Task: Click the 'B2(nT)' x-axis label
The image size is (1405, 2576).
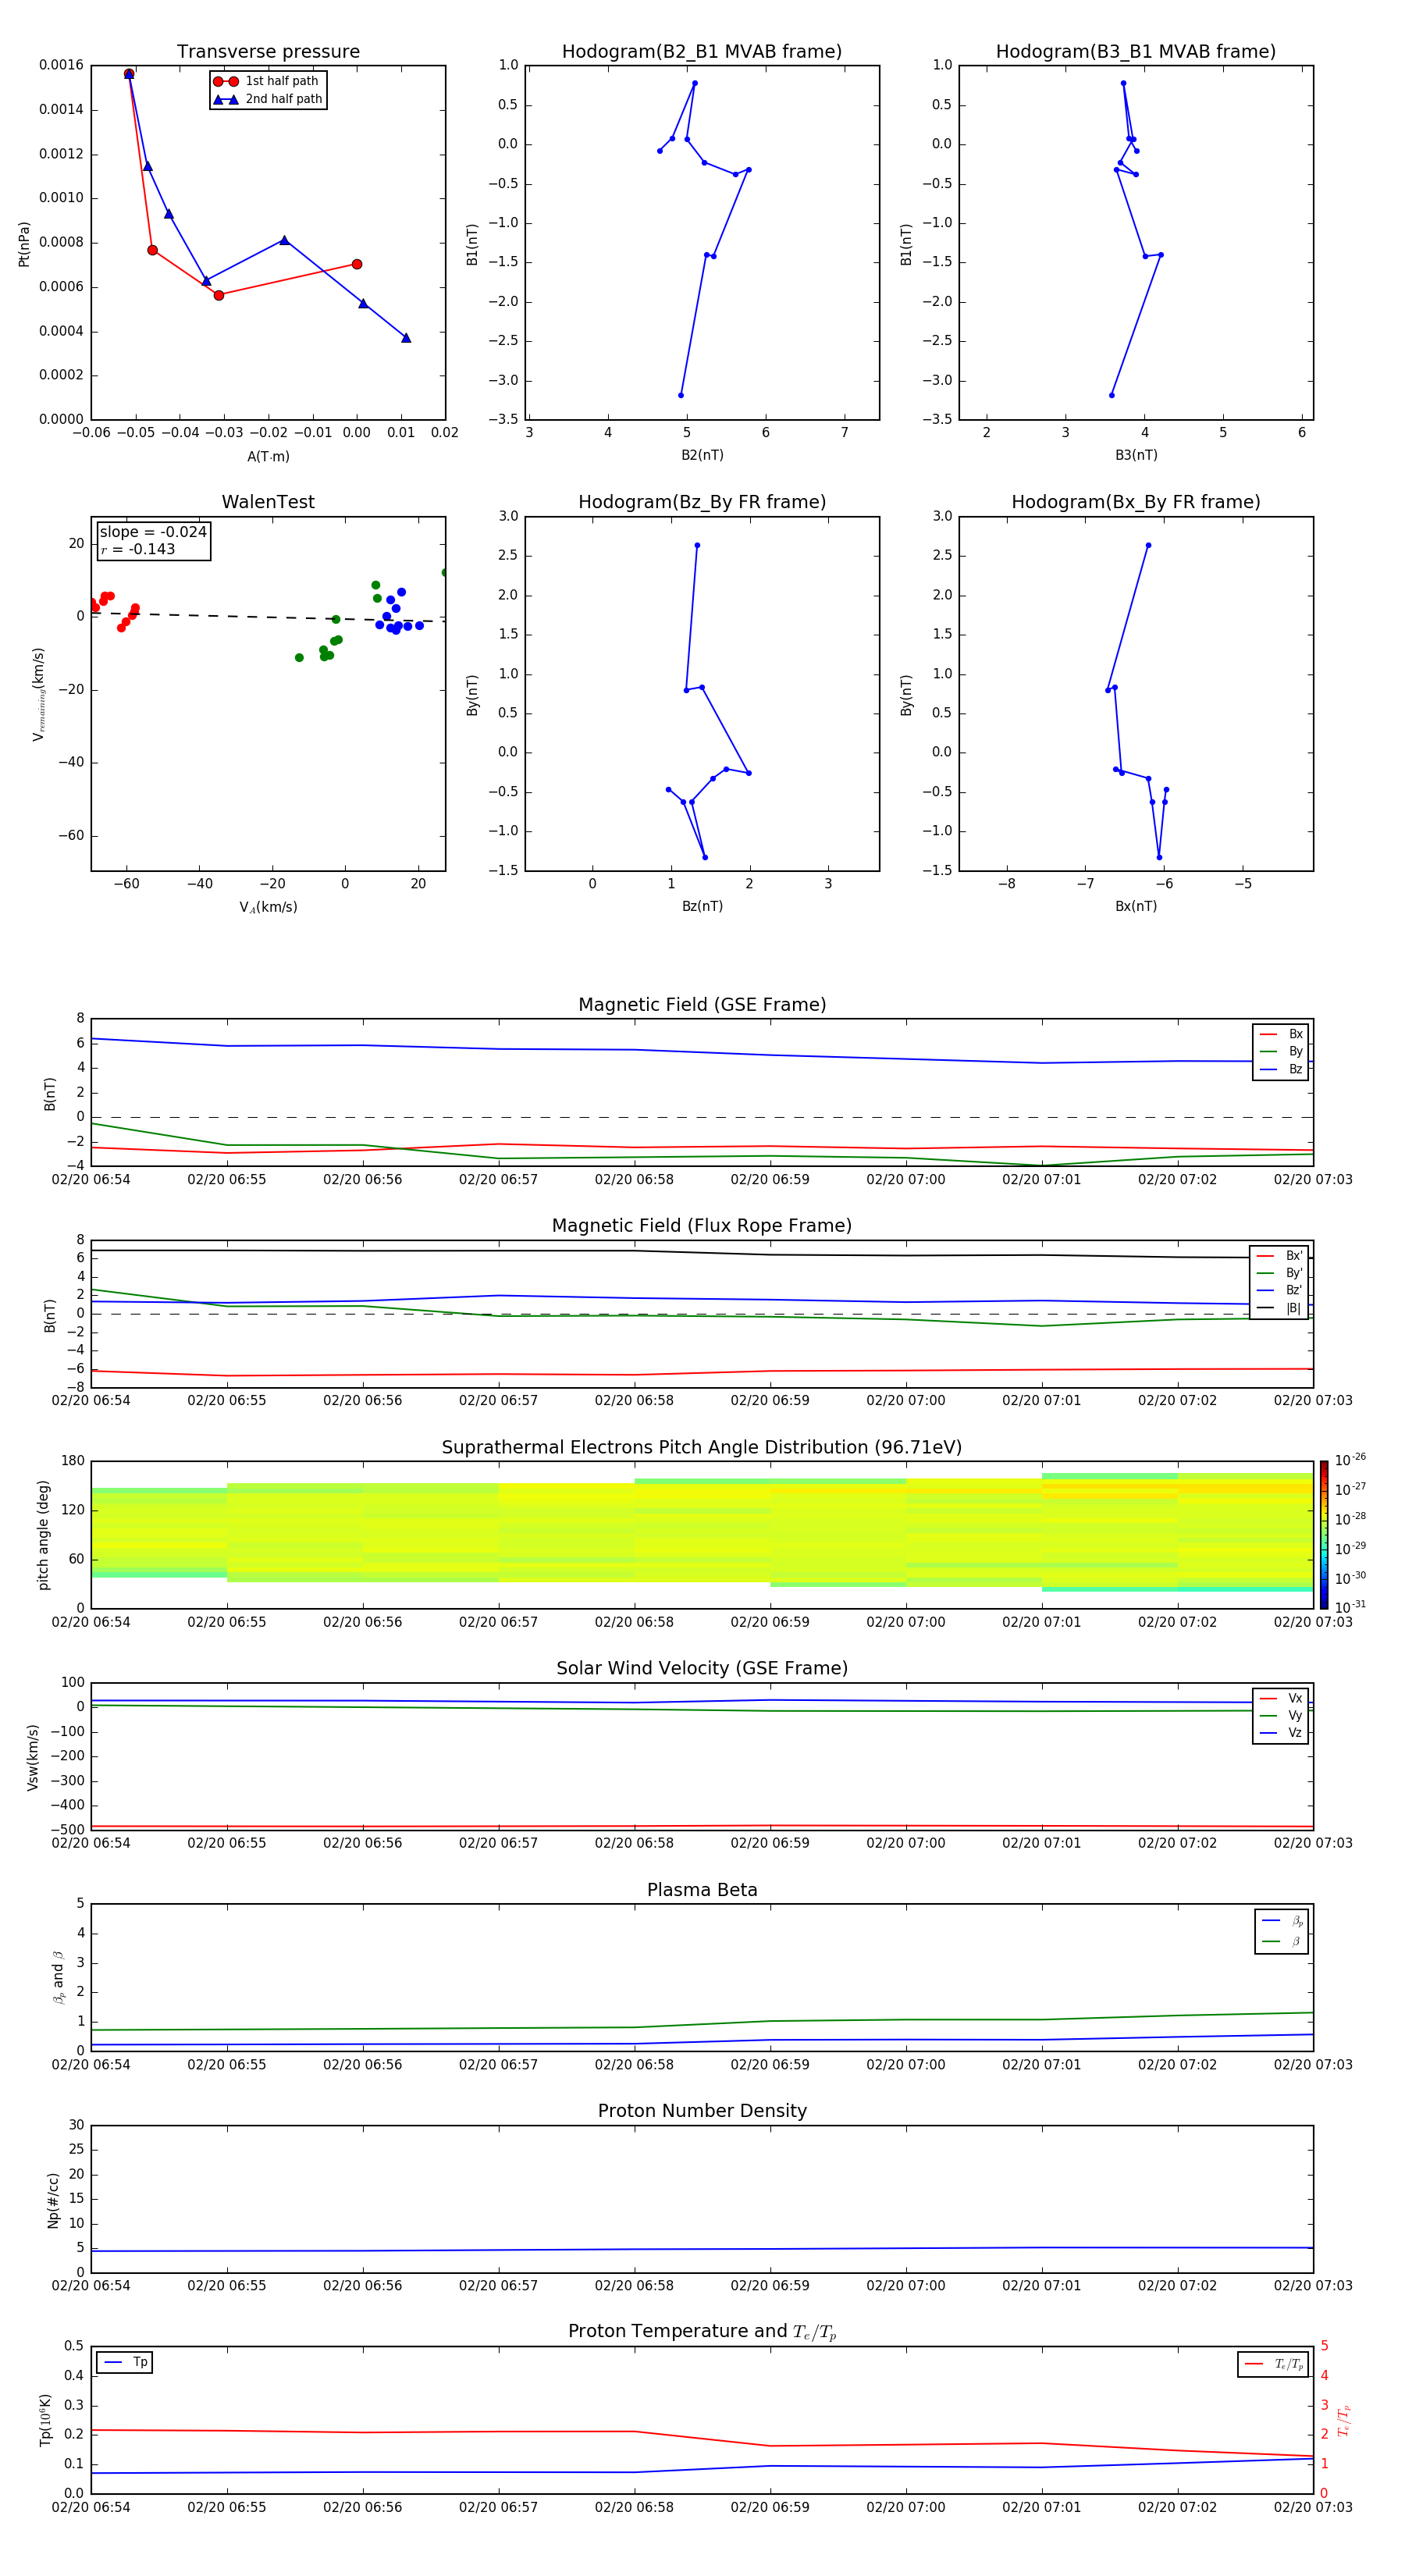Action: pos(702,455)
